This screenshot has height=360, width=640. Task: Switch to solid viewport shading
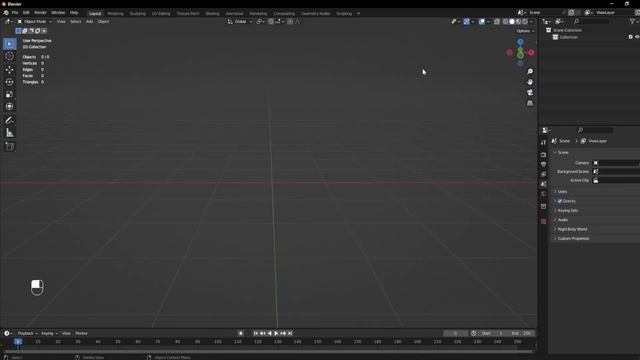coord(512,22)
